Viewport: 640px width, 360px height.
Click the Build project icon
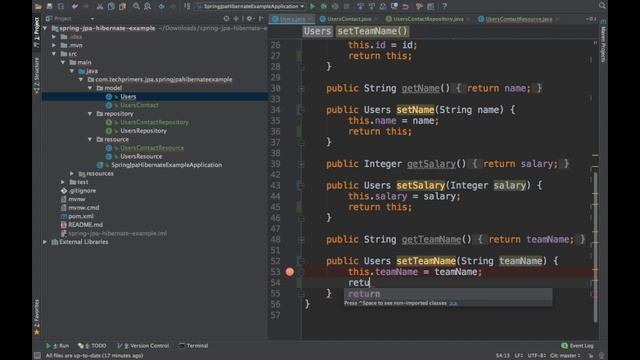tap(187, 6)
